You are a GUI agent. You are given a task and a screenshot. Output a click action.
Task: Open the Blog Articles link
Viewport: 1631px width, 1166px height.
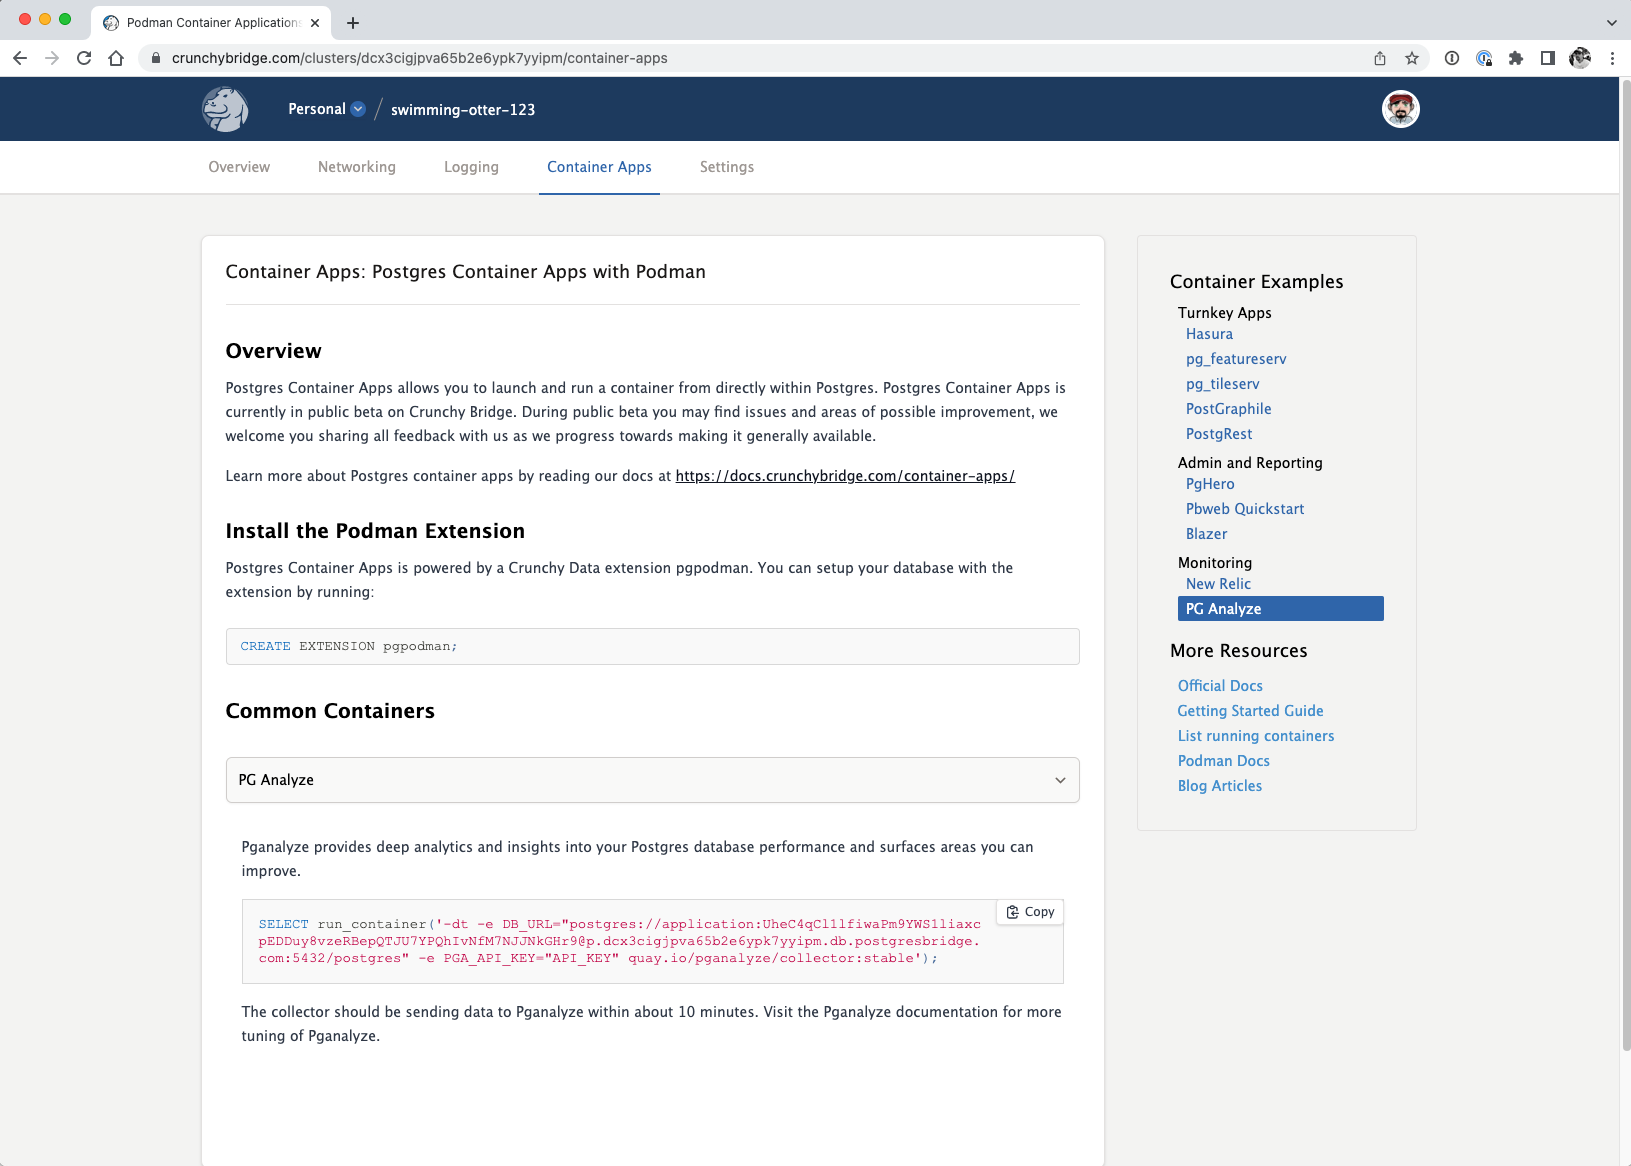tap(1219, 786)
